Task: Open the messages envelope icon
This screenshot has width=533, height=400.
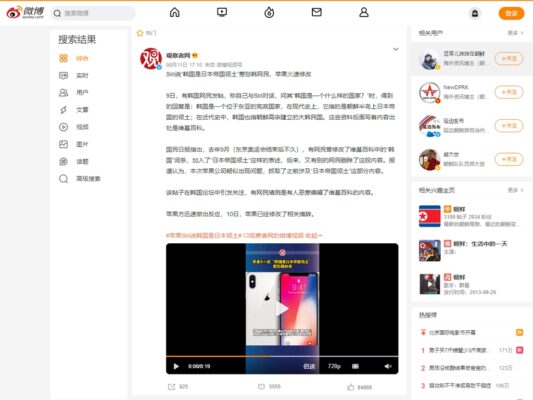Action: tap(316, 13)
